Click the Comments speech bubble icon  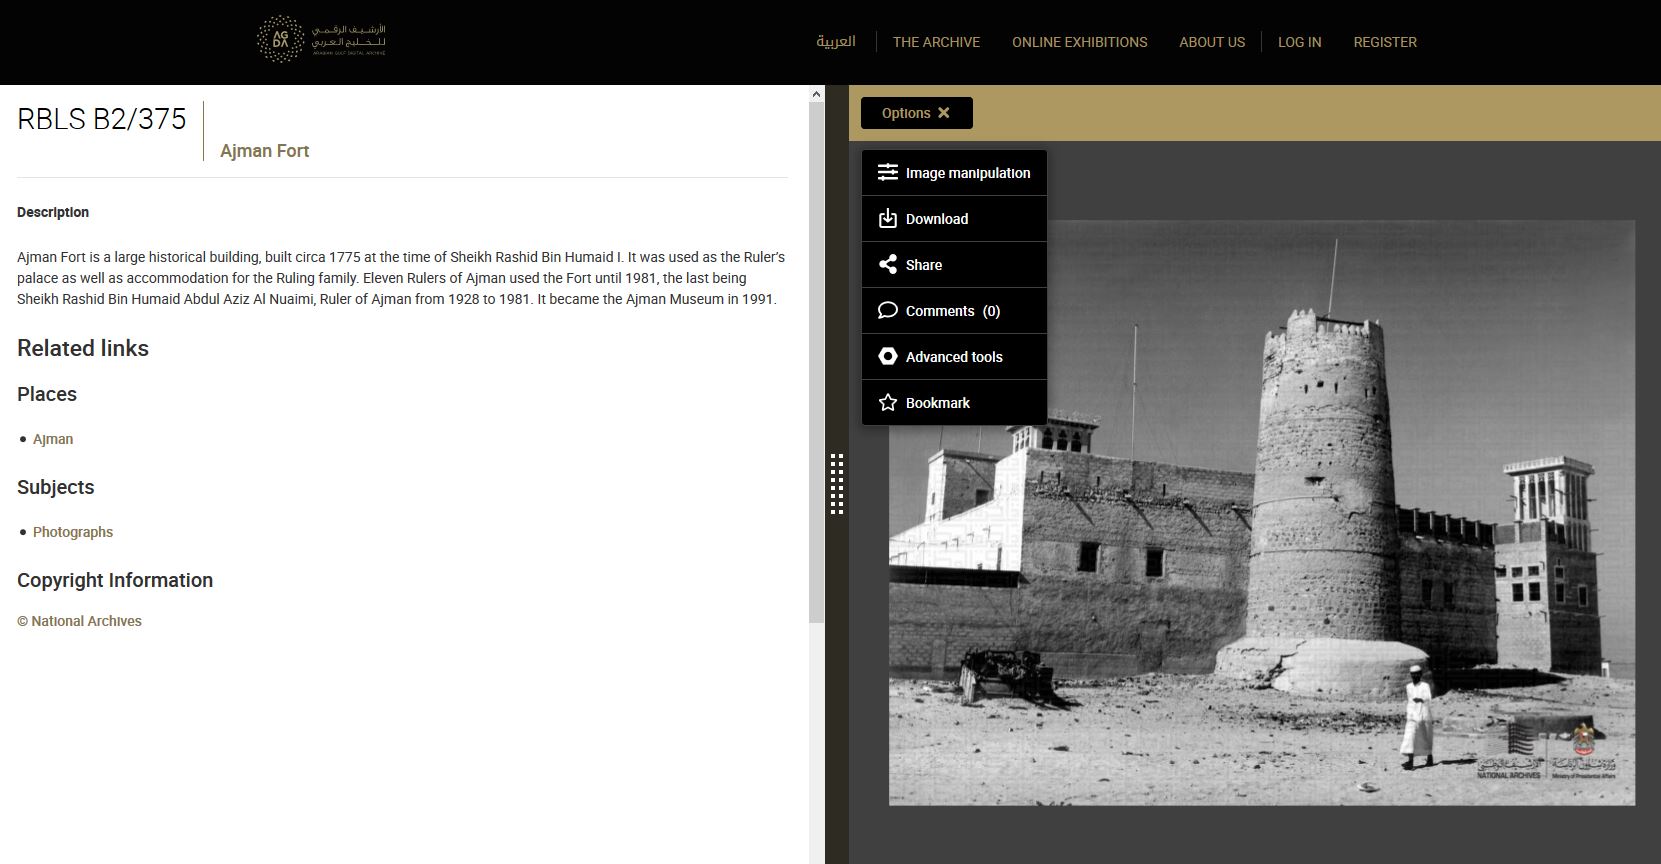(x=887, y=310)
